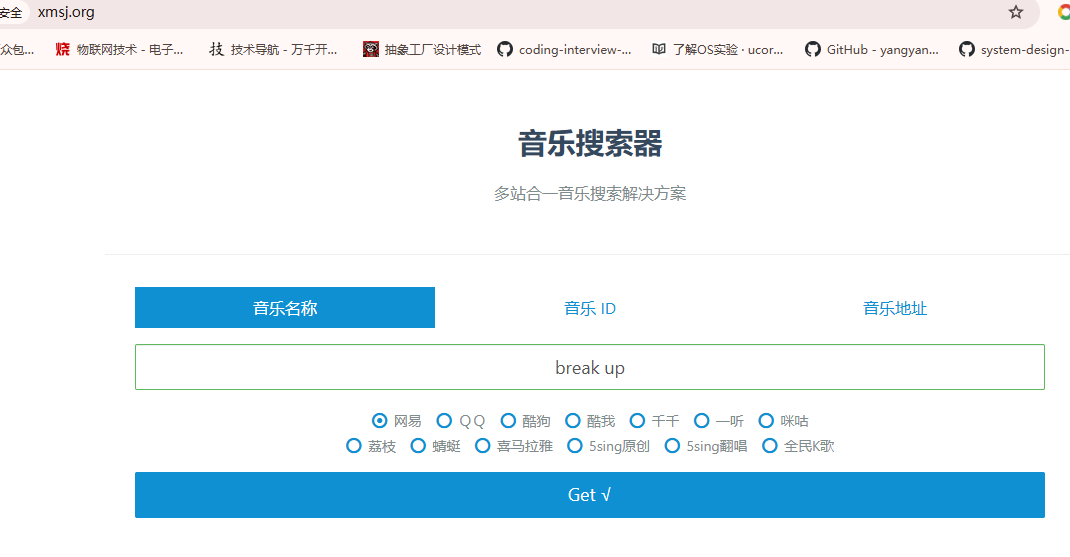This screenshot has width=1070, height=557.
Task: Click the bookmark star icon in address bar
Action: (x=1016, y=12)
